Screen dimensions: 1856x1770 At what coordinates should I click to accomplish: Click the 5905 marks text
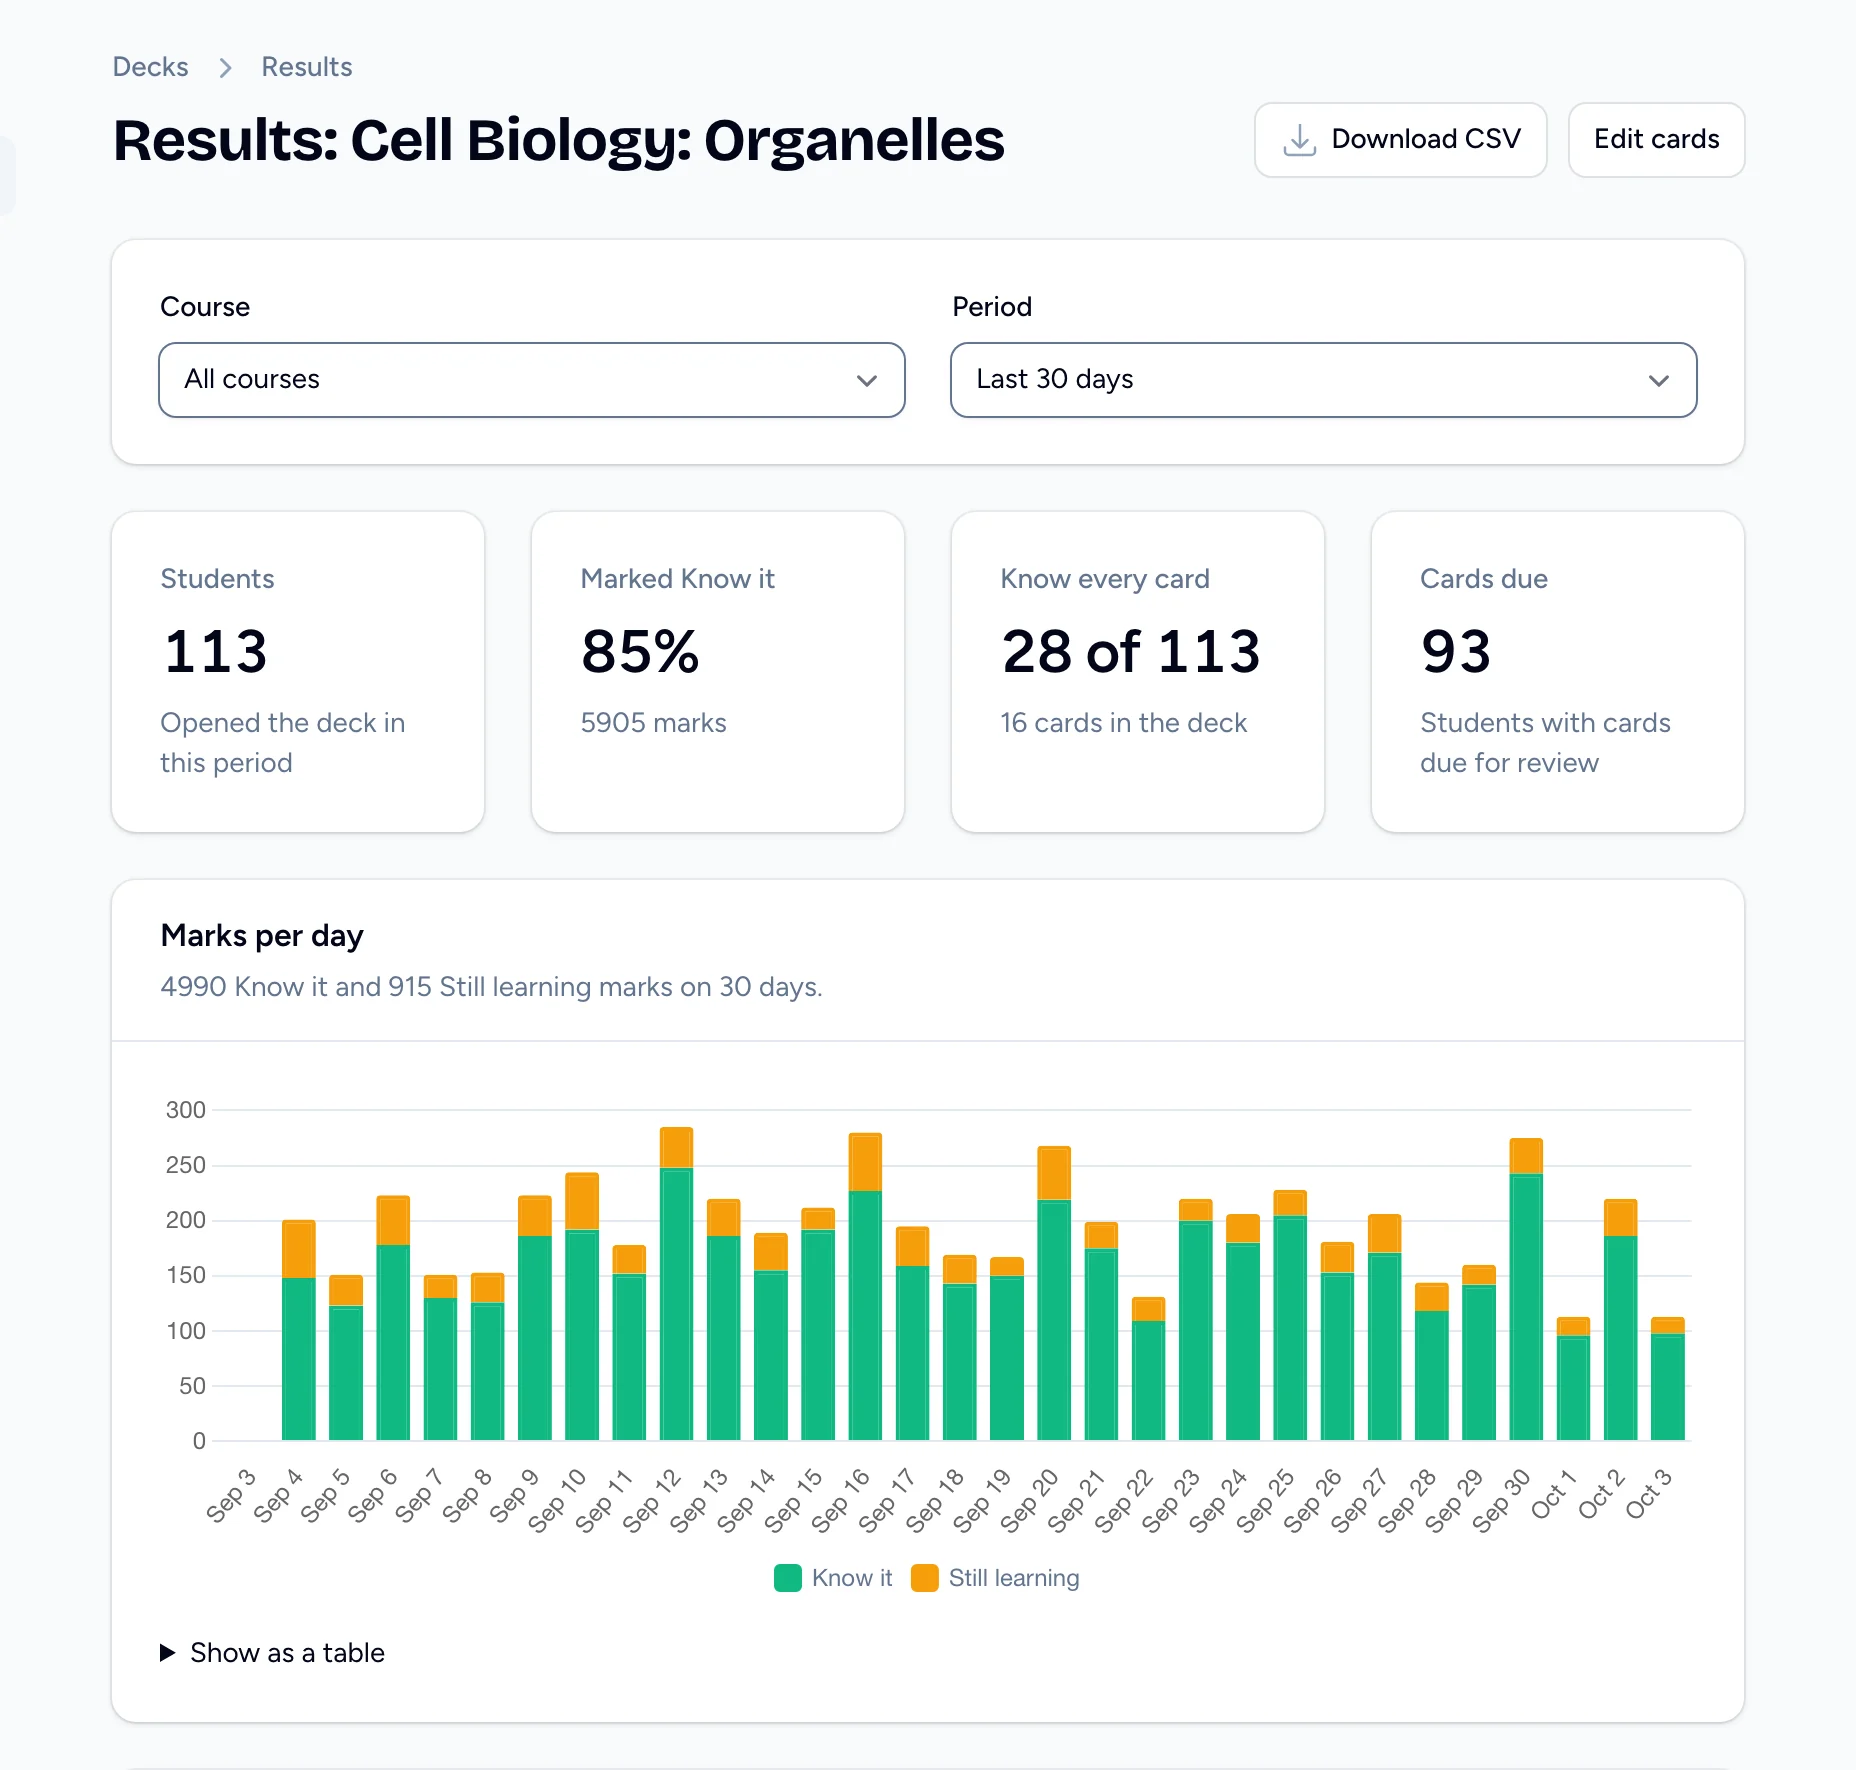click(x=654, y=723)
